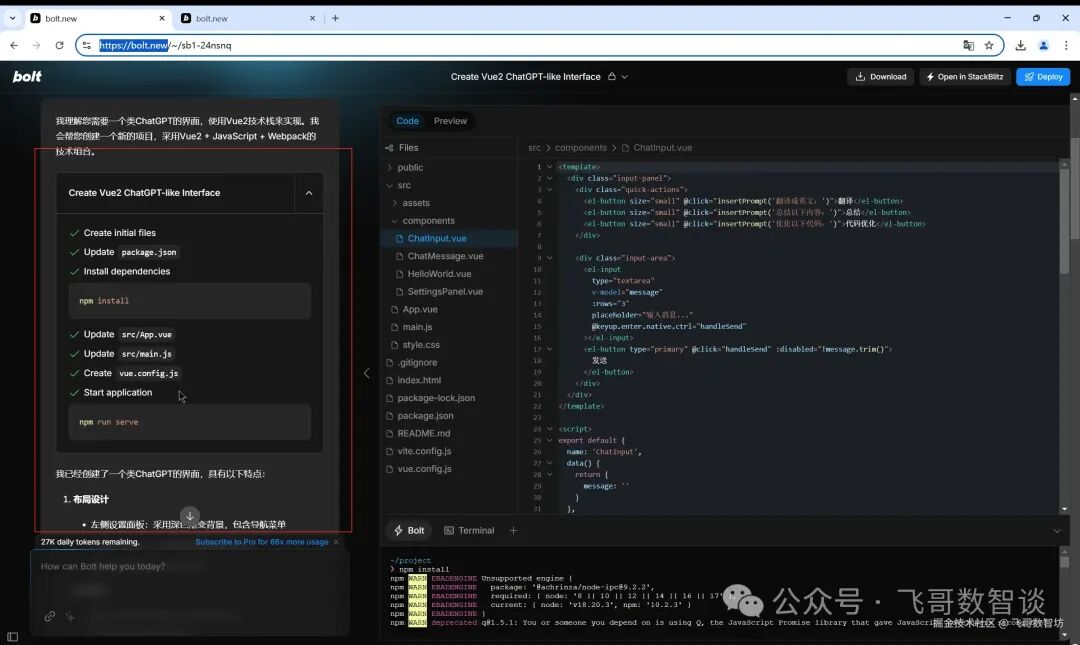This screenshot has height=645, width=1080.
Task: Select the Bolt terminal tab
Action: pyautogui.click(x=409, y=531)
